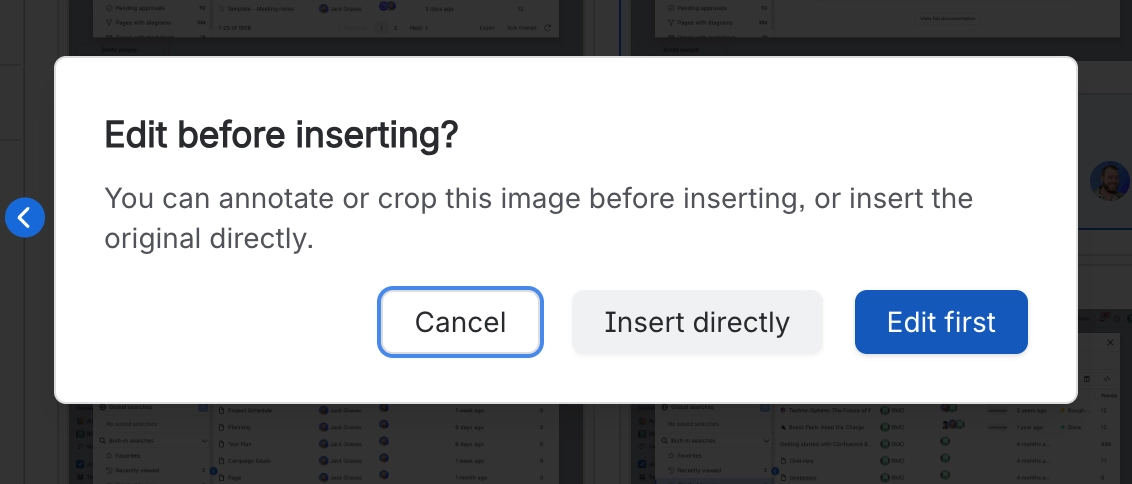Click the blue left-arrow previous button
1132x484 pixels.
pyautogui.click(x=25, y=217)
